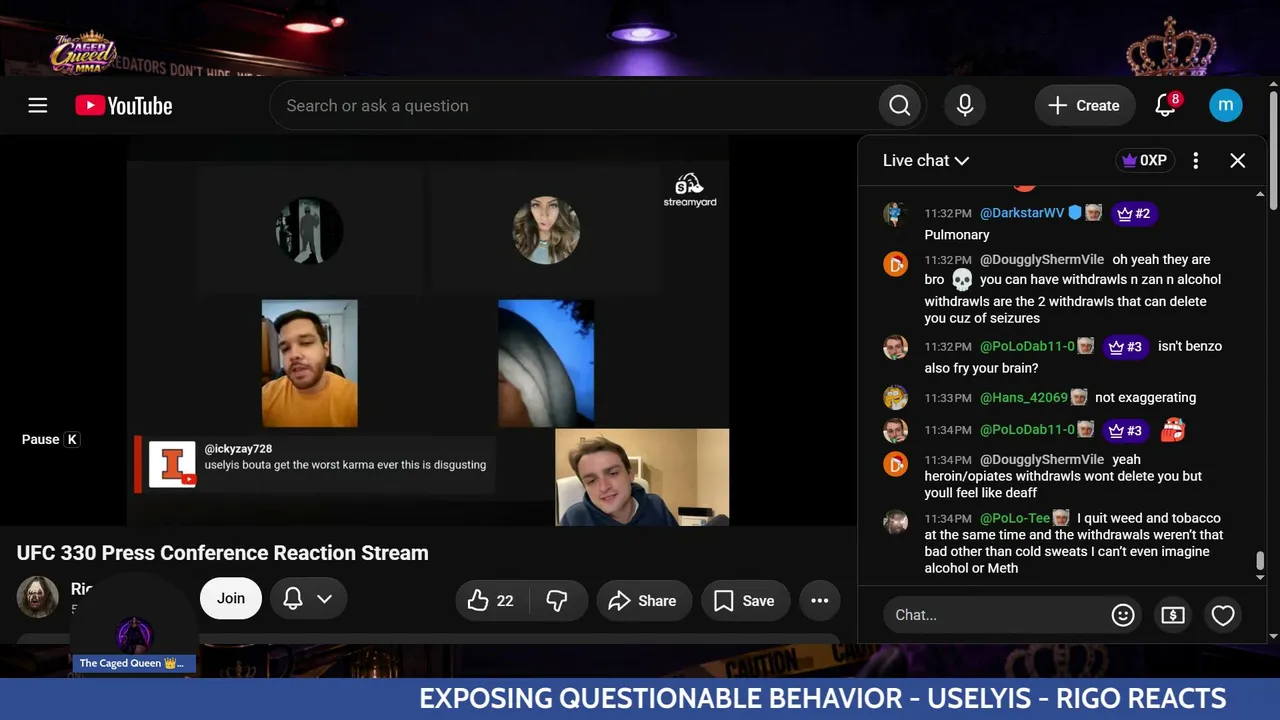Click the page vertical scrollbar
Screen dimensions: 1280x720
(x=1274, y=150)
